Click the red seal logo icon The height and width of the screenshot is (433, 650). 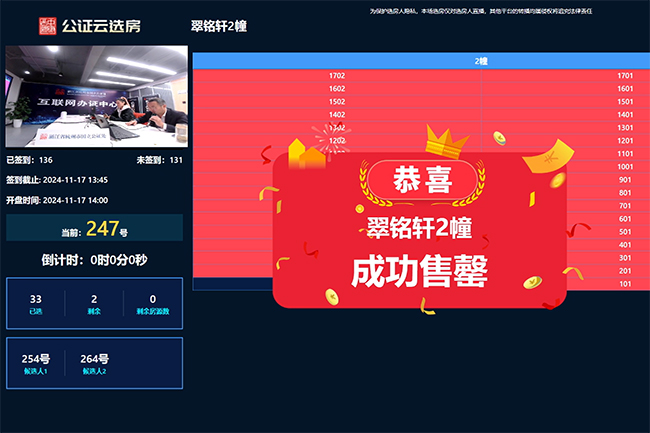[48, 26]
